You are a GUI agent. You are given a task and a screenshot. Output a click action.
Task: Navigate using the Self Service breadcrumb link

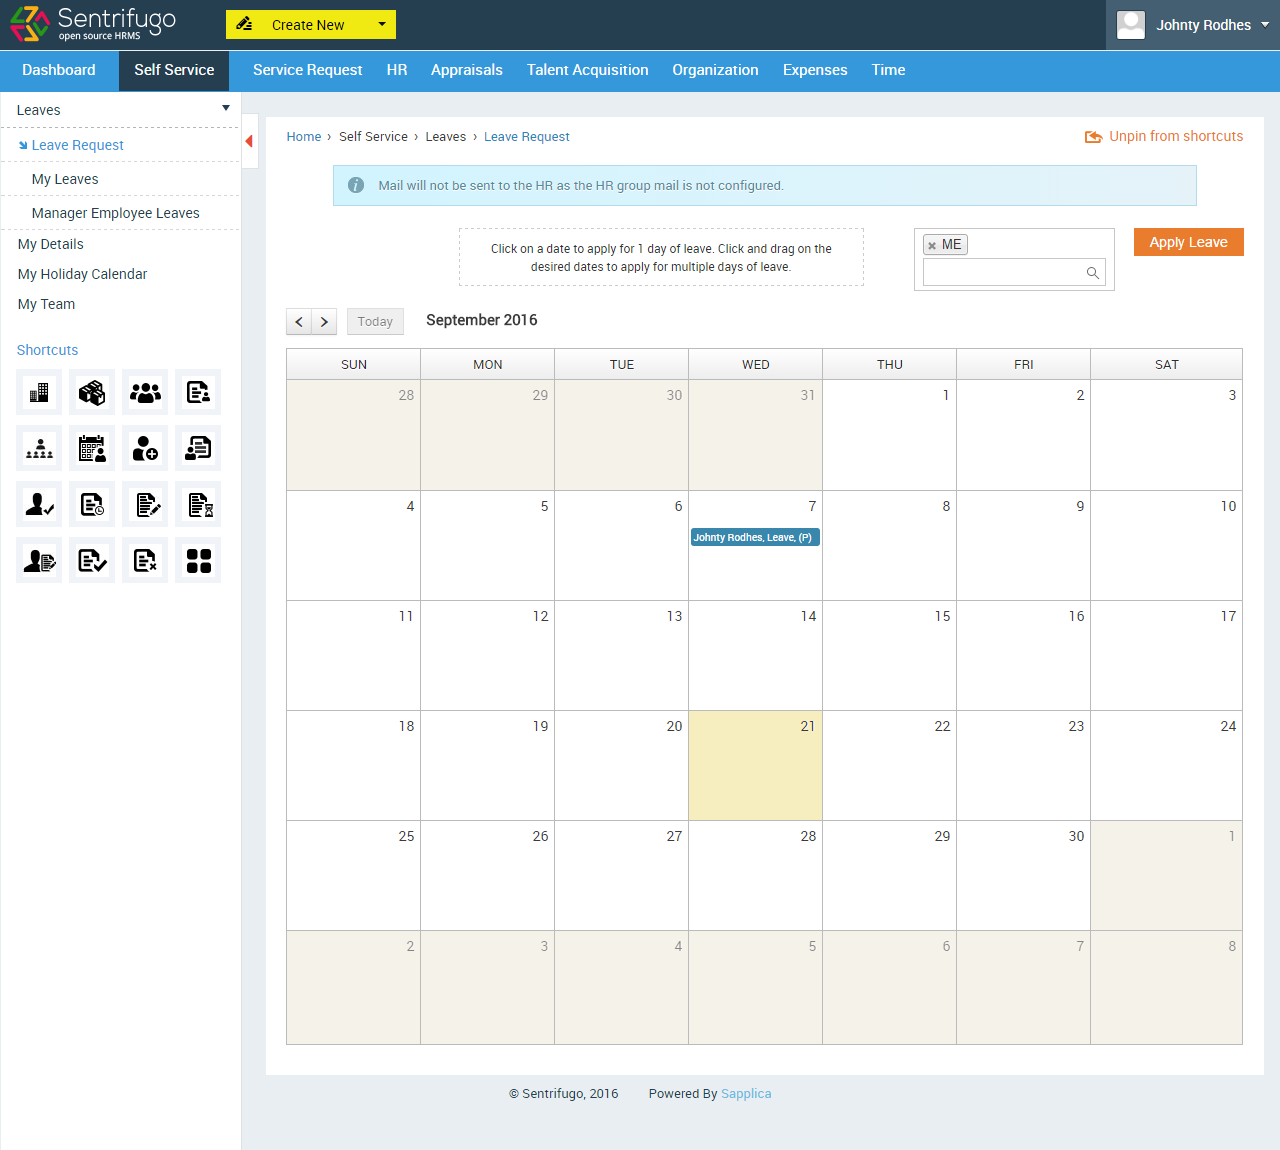point(373,136)
